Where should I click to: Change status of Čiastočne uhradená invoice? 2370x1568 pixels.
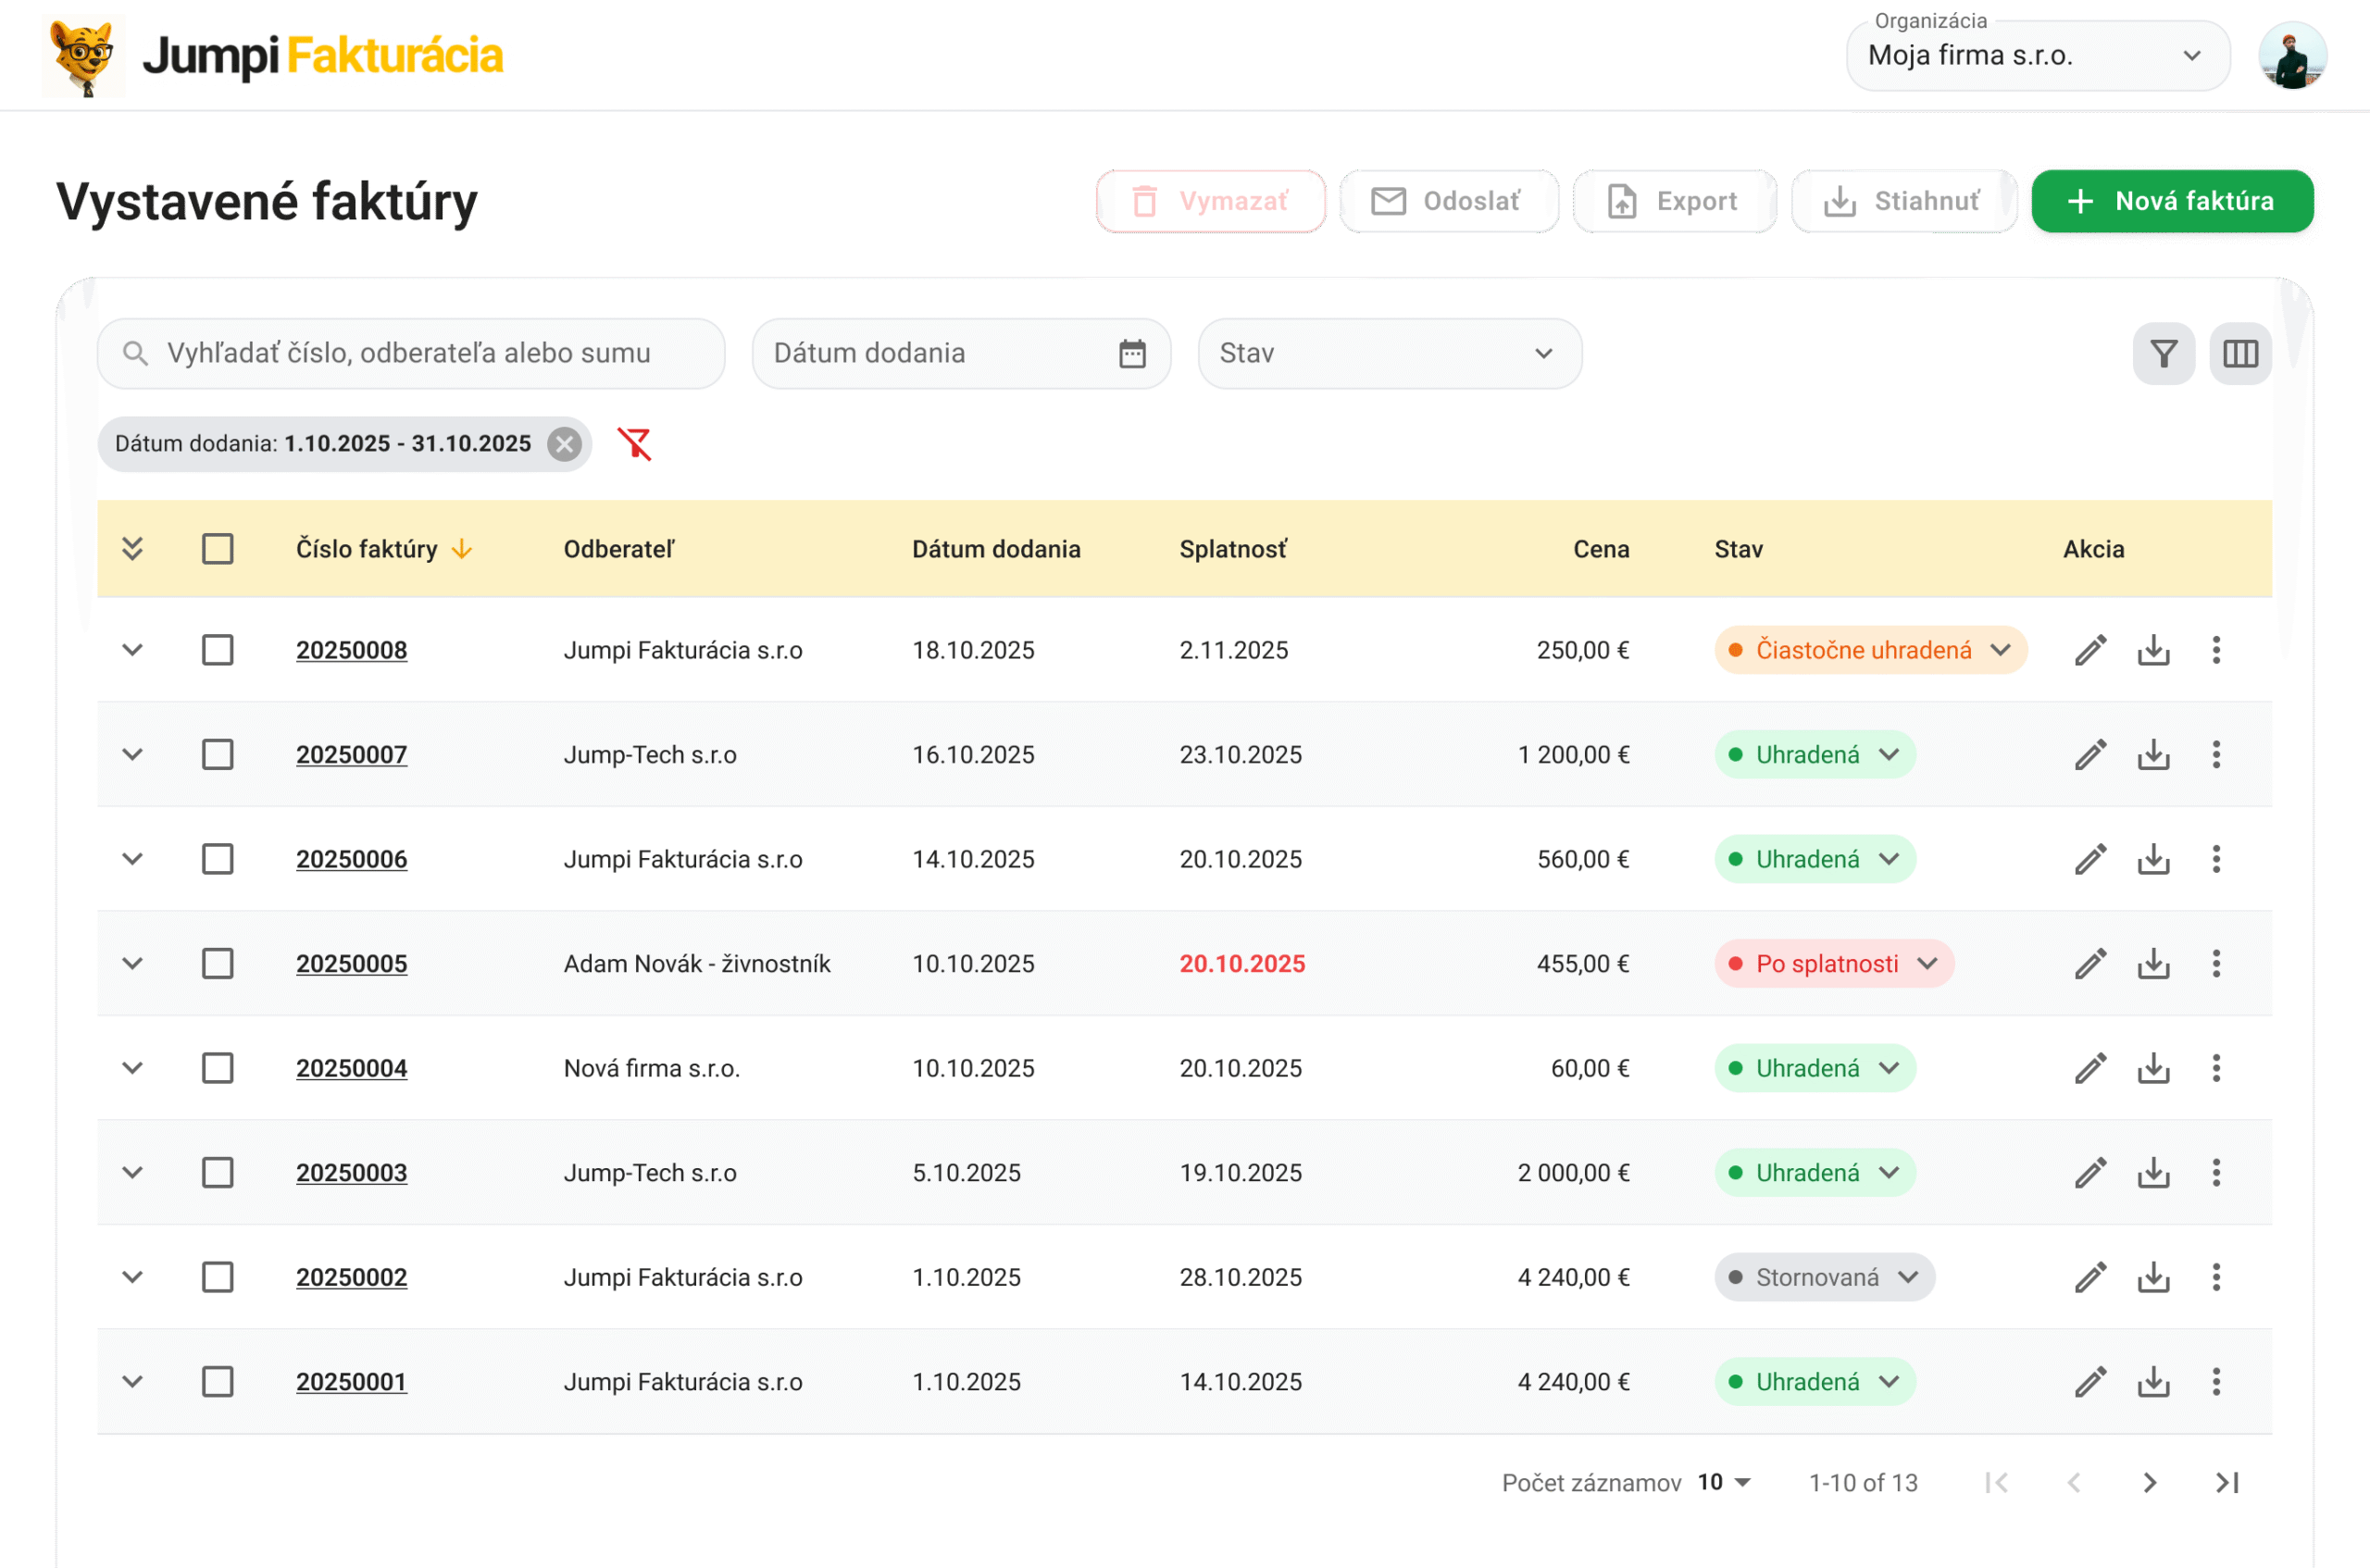(1870, 650)
